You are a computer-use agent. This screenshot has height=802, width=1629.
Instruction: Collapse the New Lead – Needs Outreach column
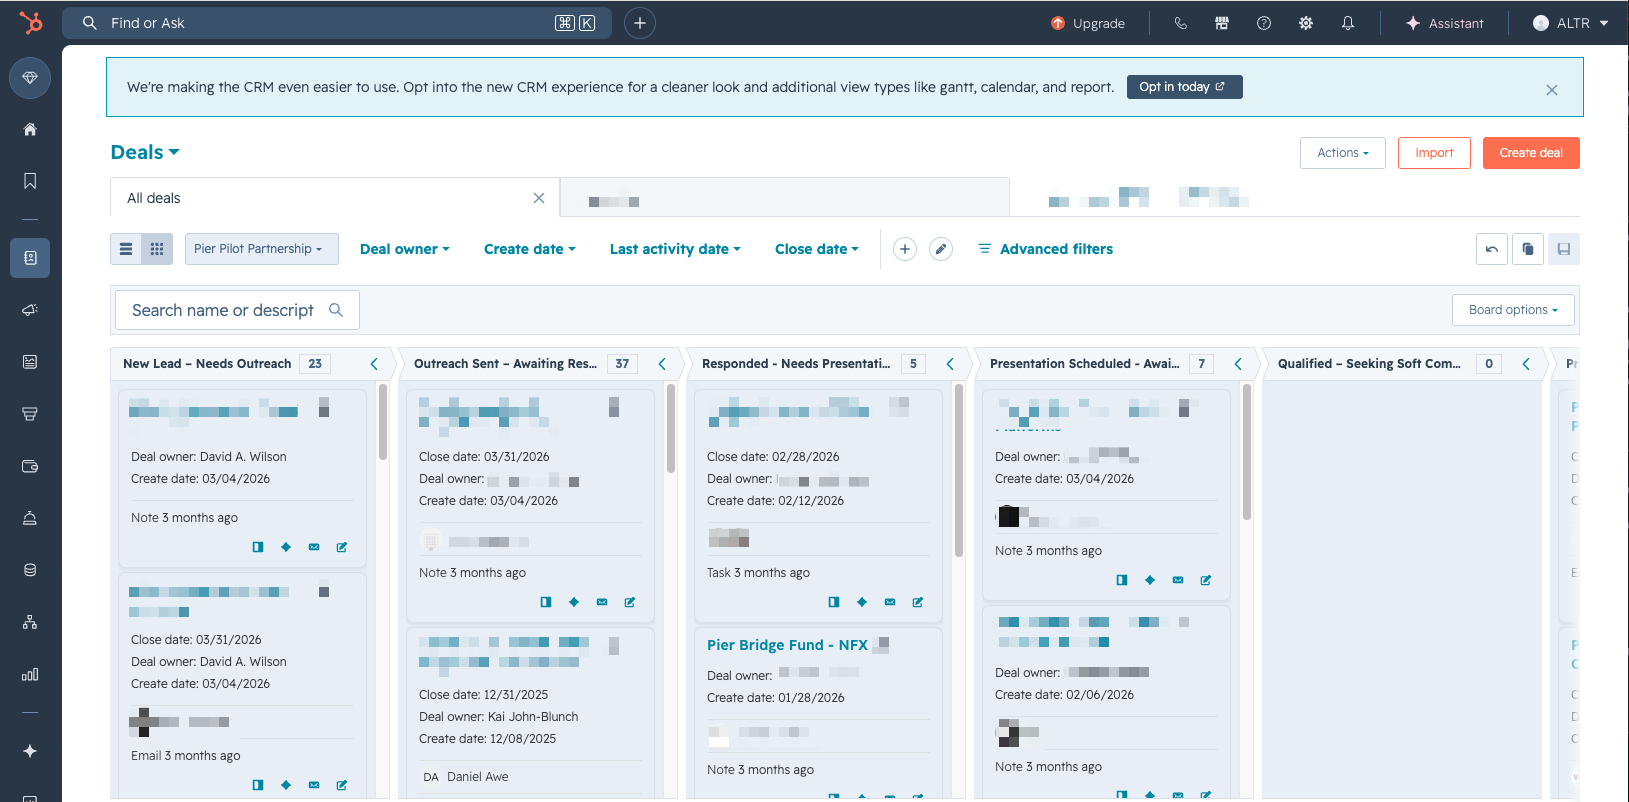374,364
